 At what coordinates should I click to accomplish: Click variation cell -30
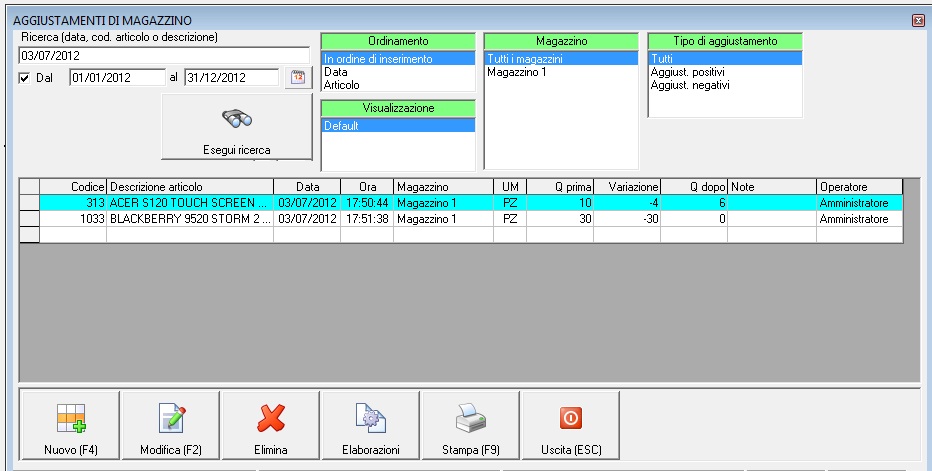[x=627, y=219]
